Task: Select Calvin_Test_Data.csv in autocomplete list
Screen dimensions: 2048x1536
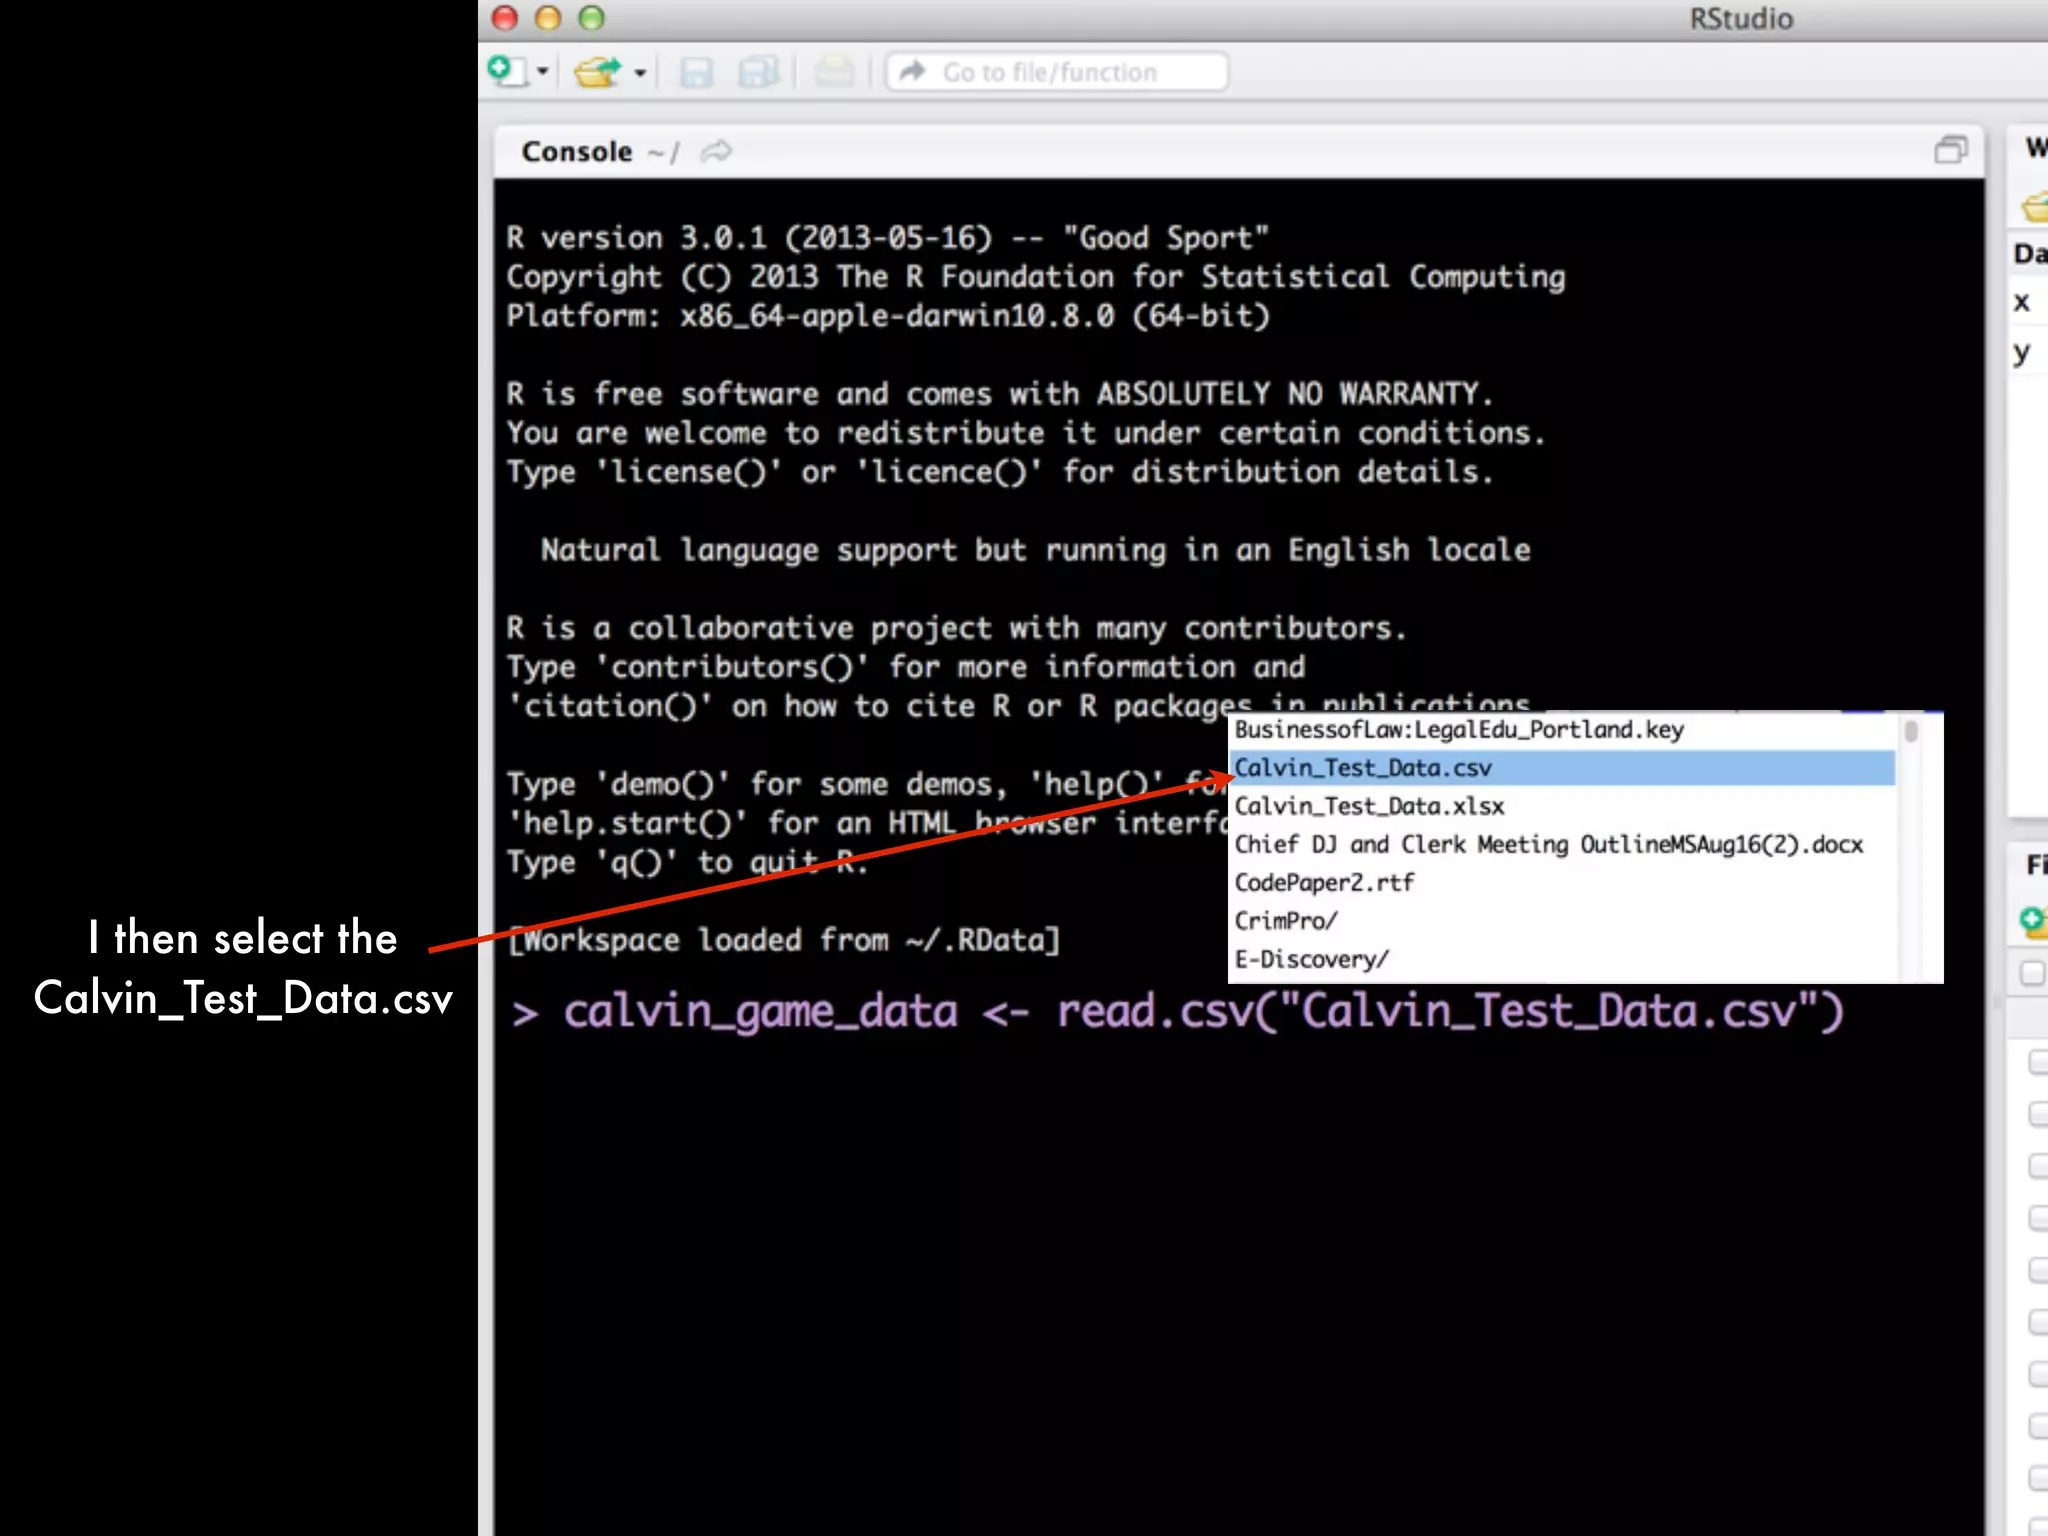Action: 1363,768
